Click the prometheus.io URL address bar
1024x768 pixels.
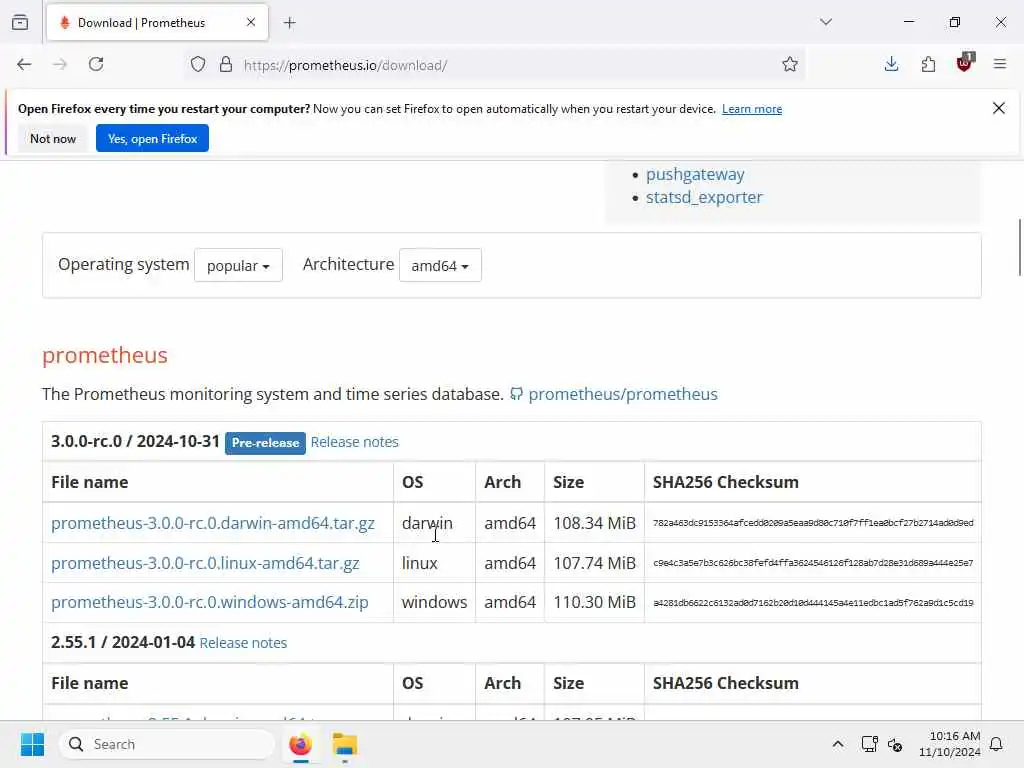[496, 65]
